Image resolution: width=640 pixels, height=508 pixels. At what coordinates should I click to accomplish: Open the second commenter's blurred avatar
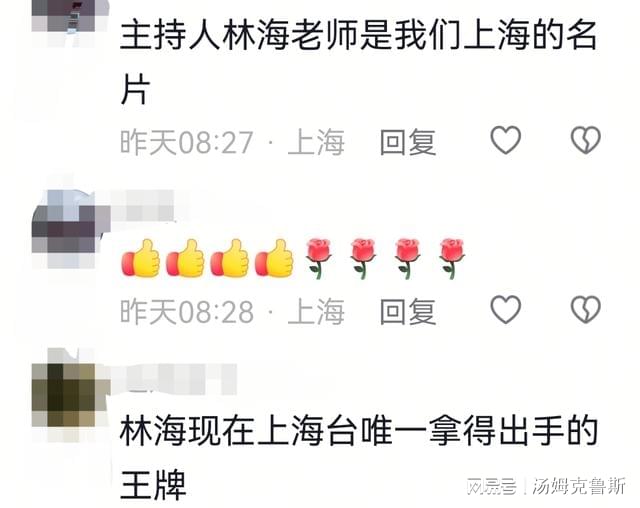click(x=69, y=228)
